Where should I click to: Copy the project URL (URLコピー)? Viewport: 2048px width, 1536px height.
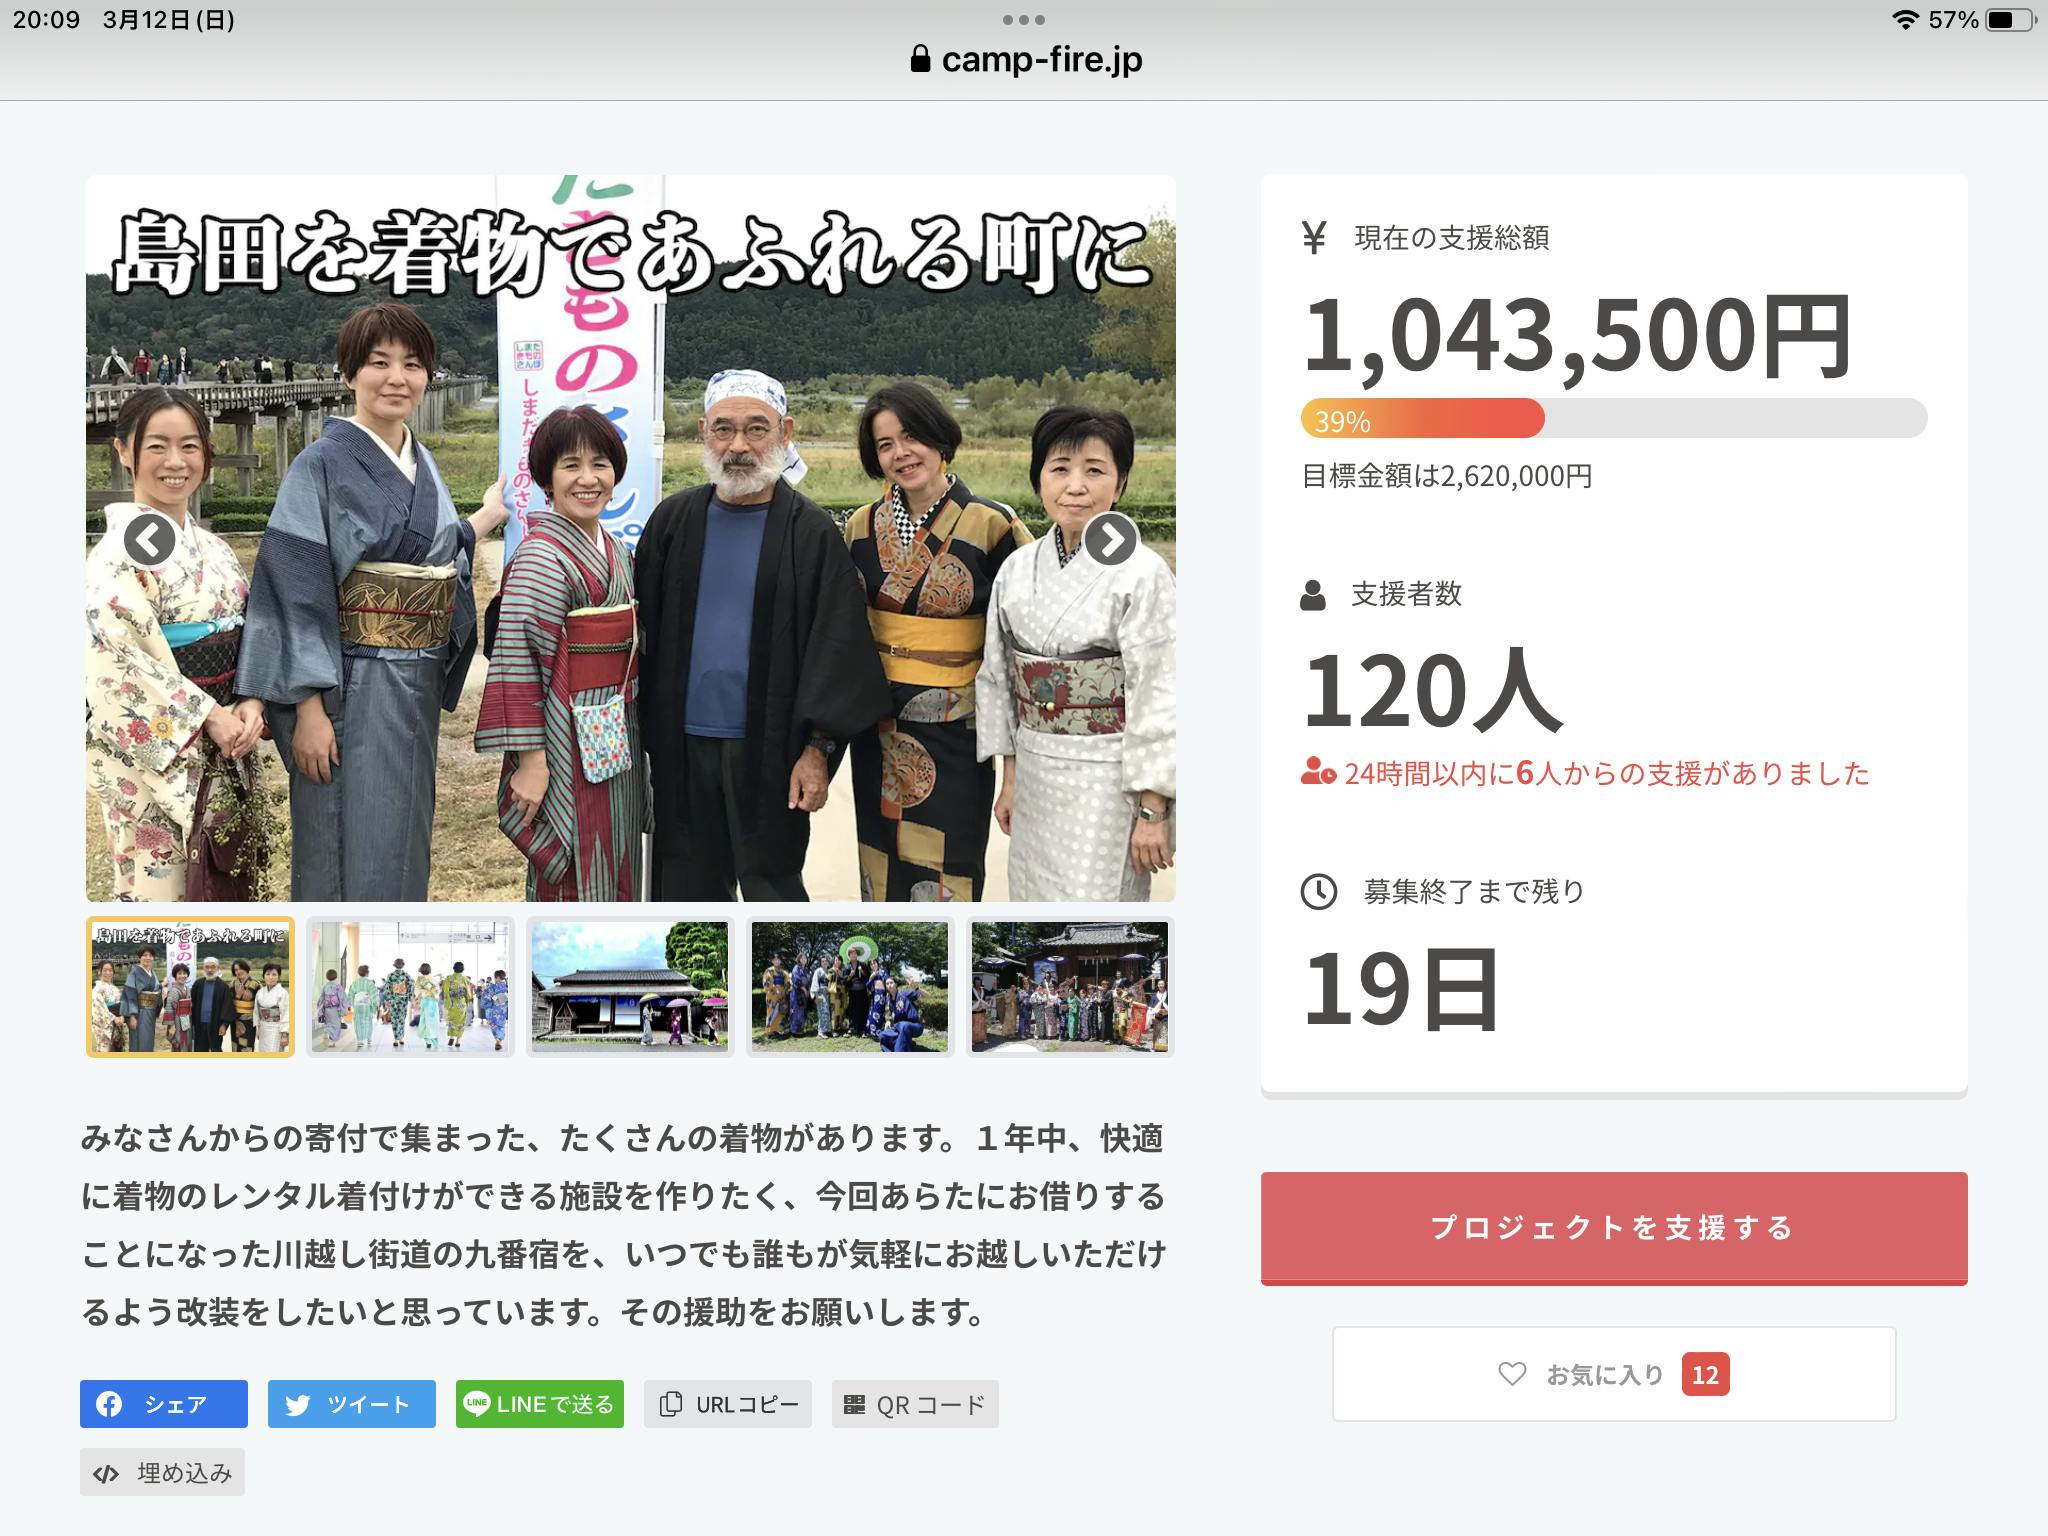pos(728,1404)
